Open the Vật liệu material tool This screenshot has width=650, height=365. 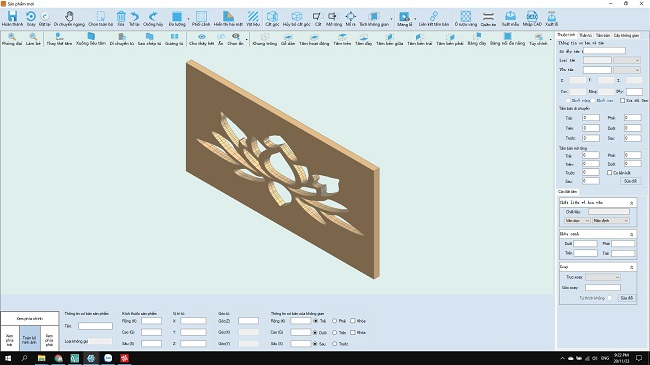pyautogui.click(x=253, y=18)
